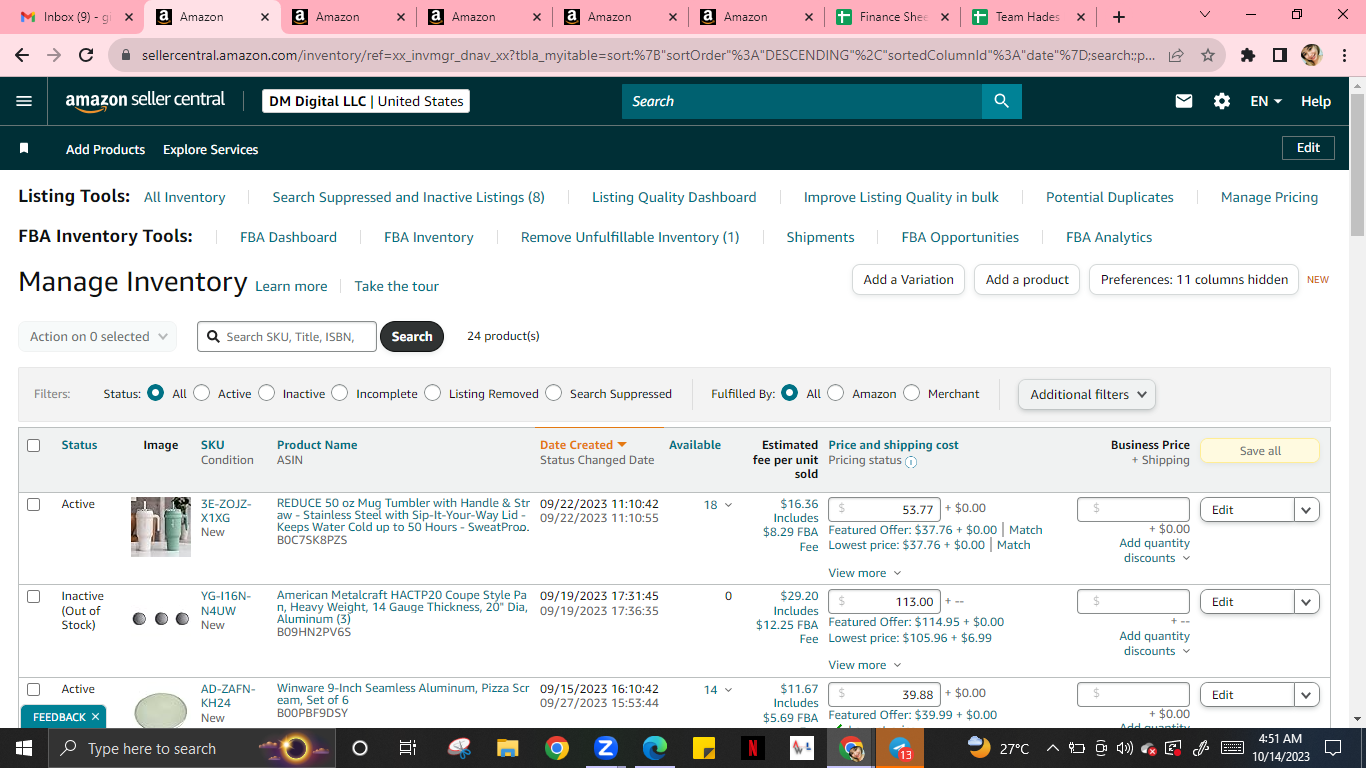This screenshot has height=768, width=1366.
Task: Open the Chrome extensions puzzle icon
Action: click(1247, 55)
